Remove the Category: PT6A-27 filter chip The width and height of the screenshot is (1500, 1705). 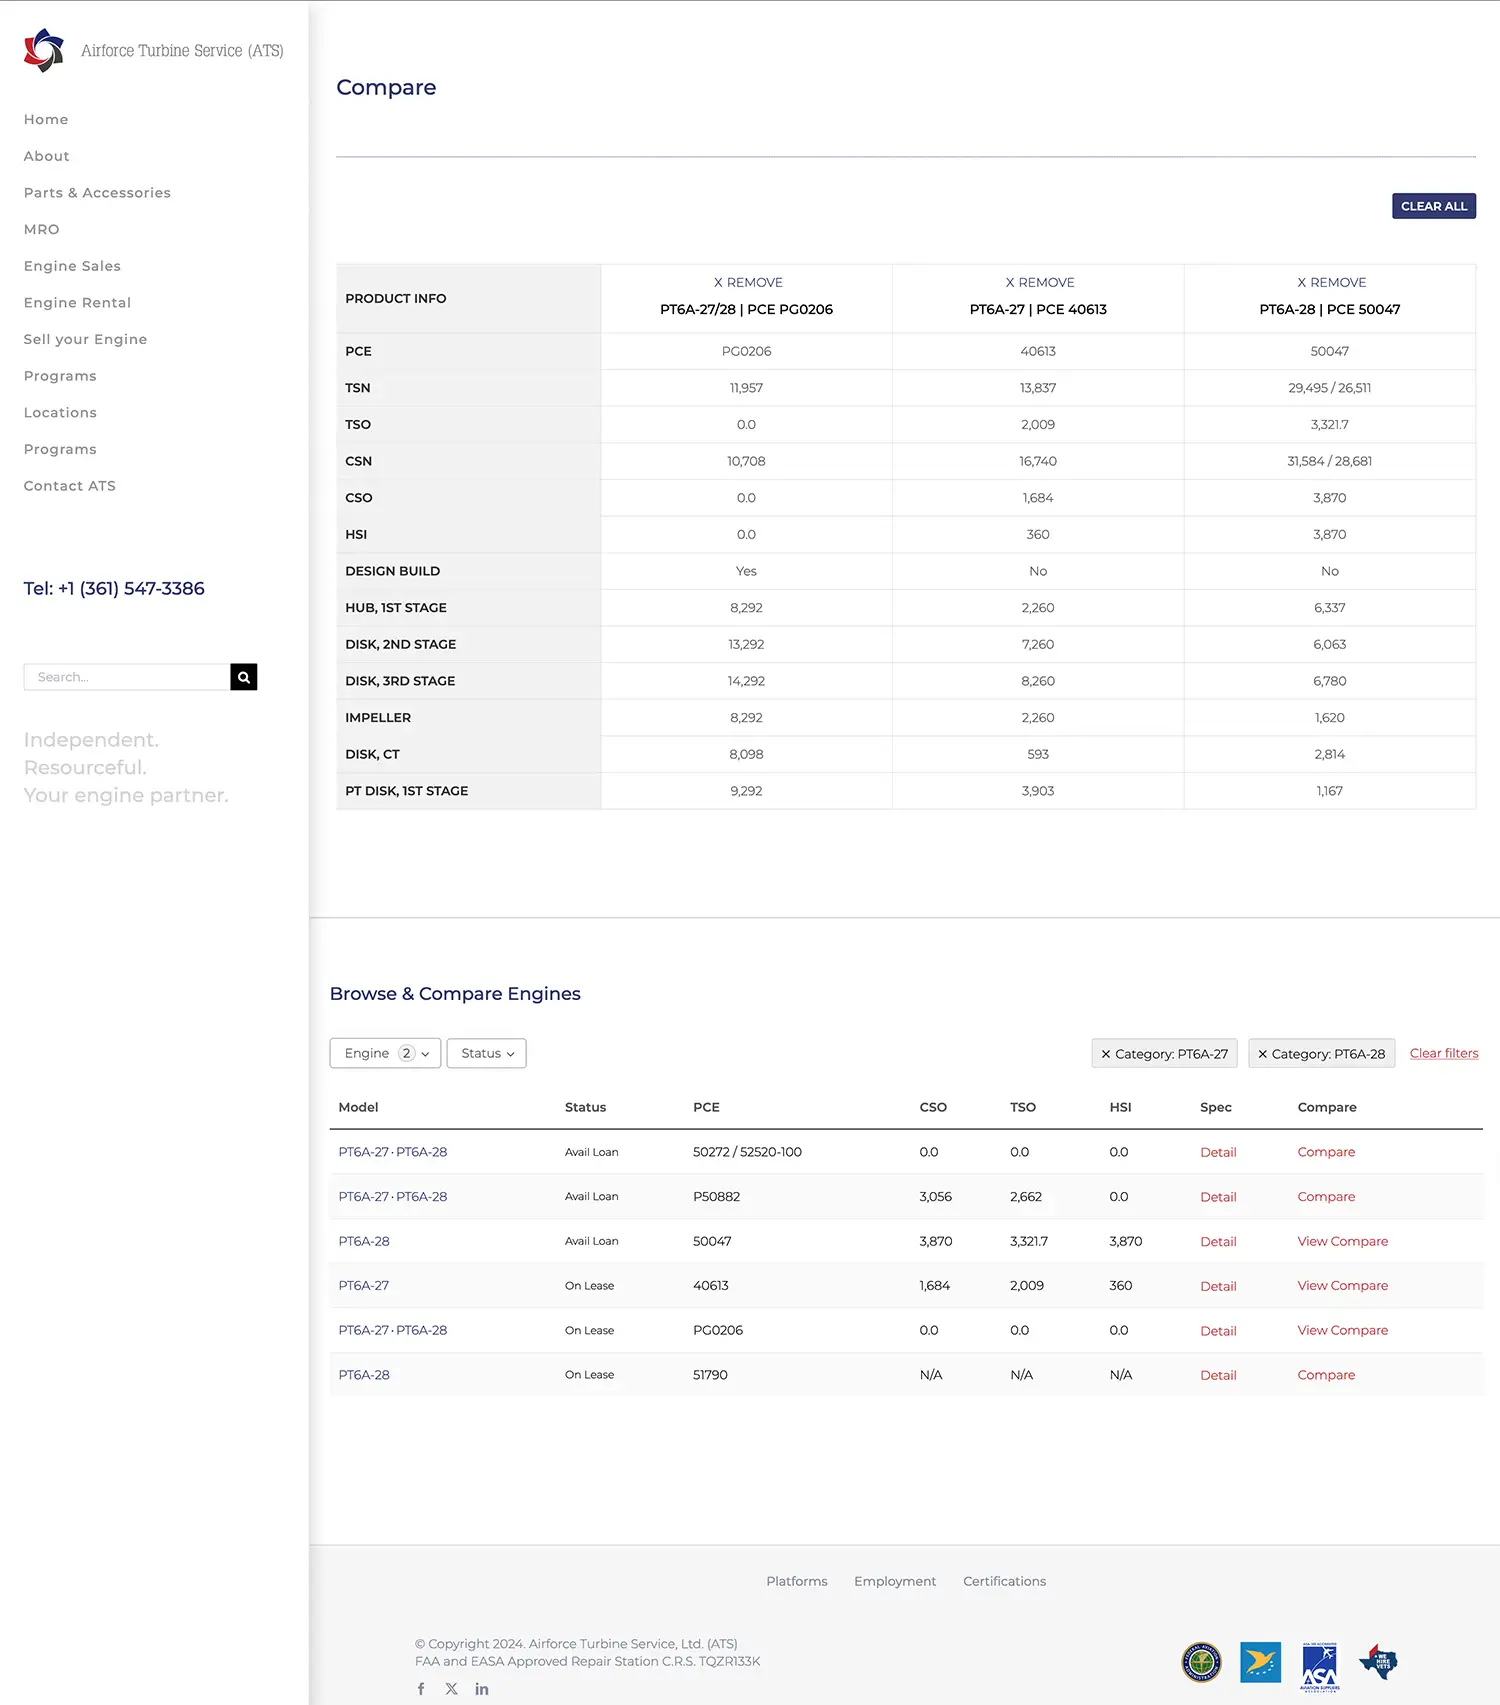(1106, 1054)
